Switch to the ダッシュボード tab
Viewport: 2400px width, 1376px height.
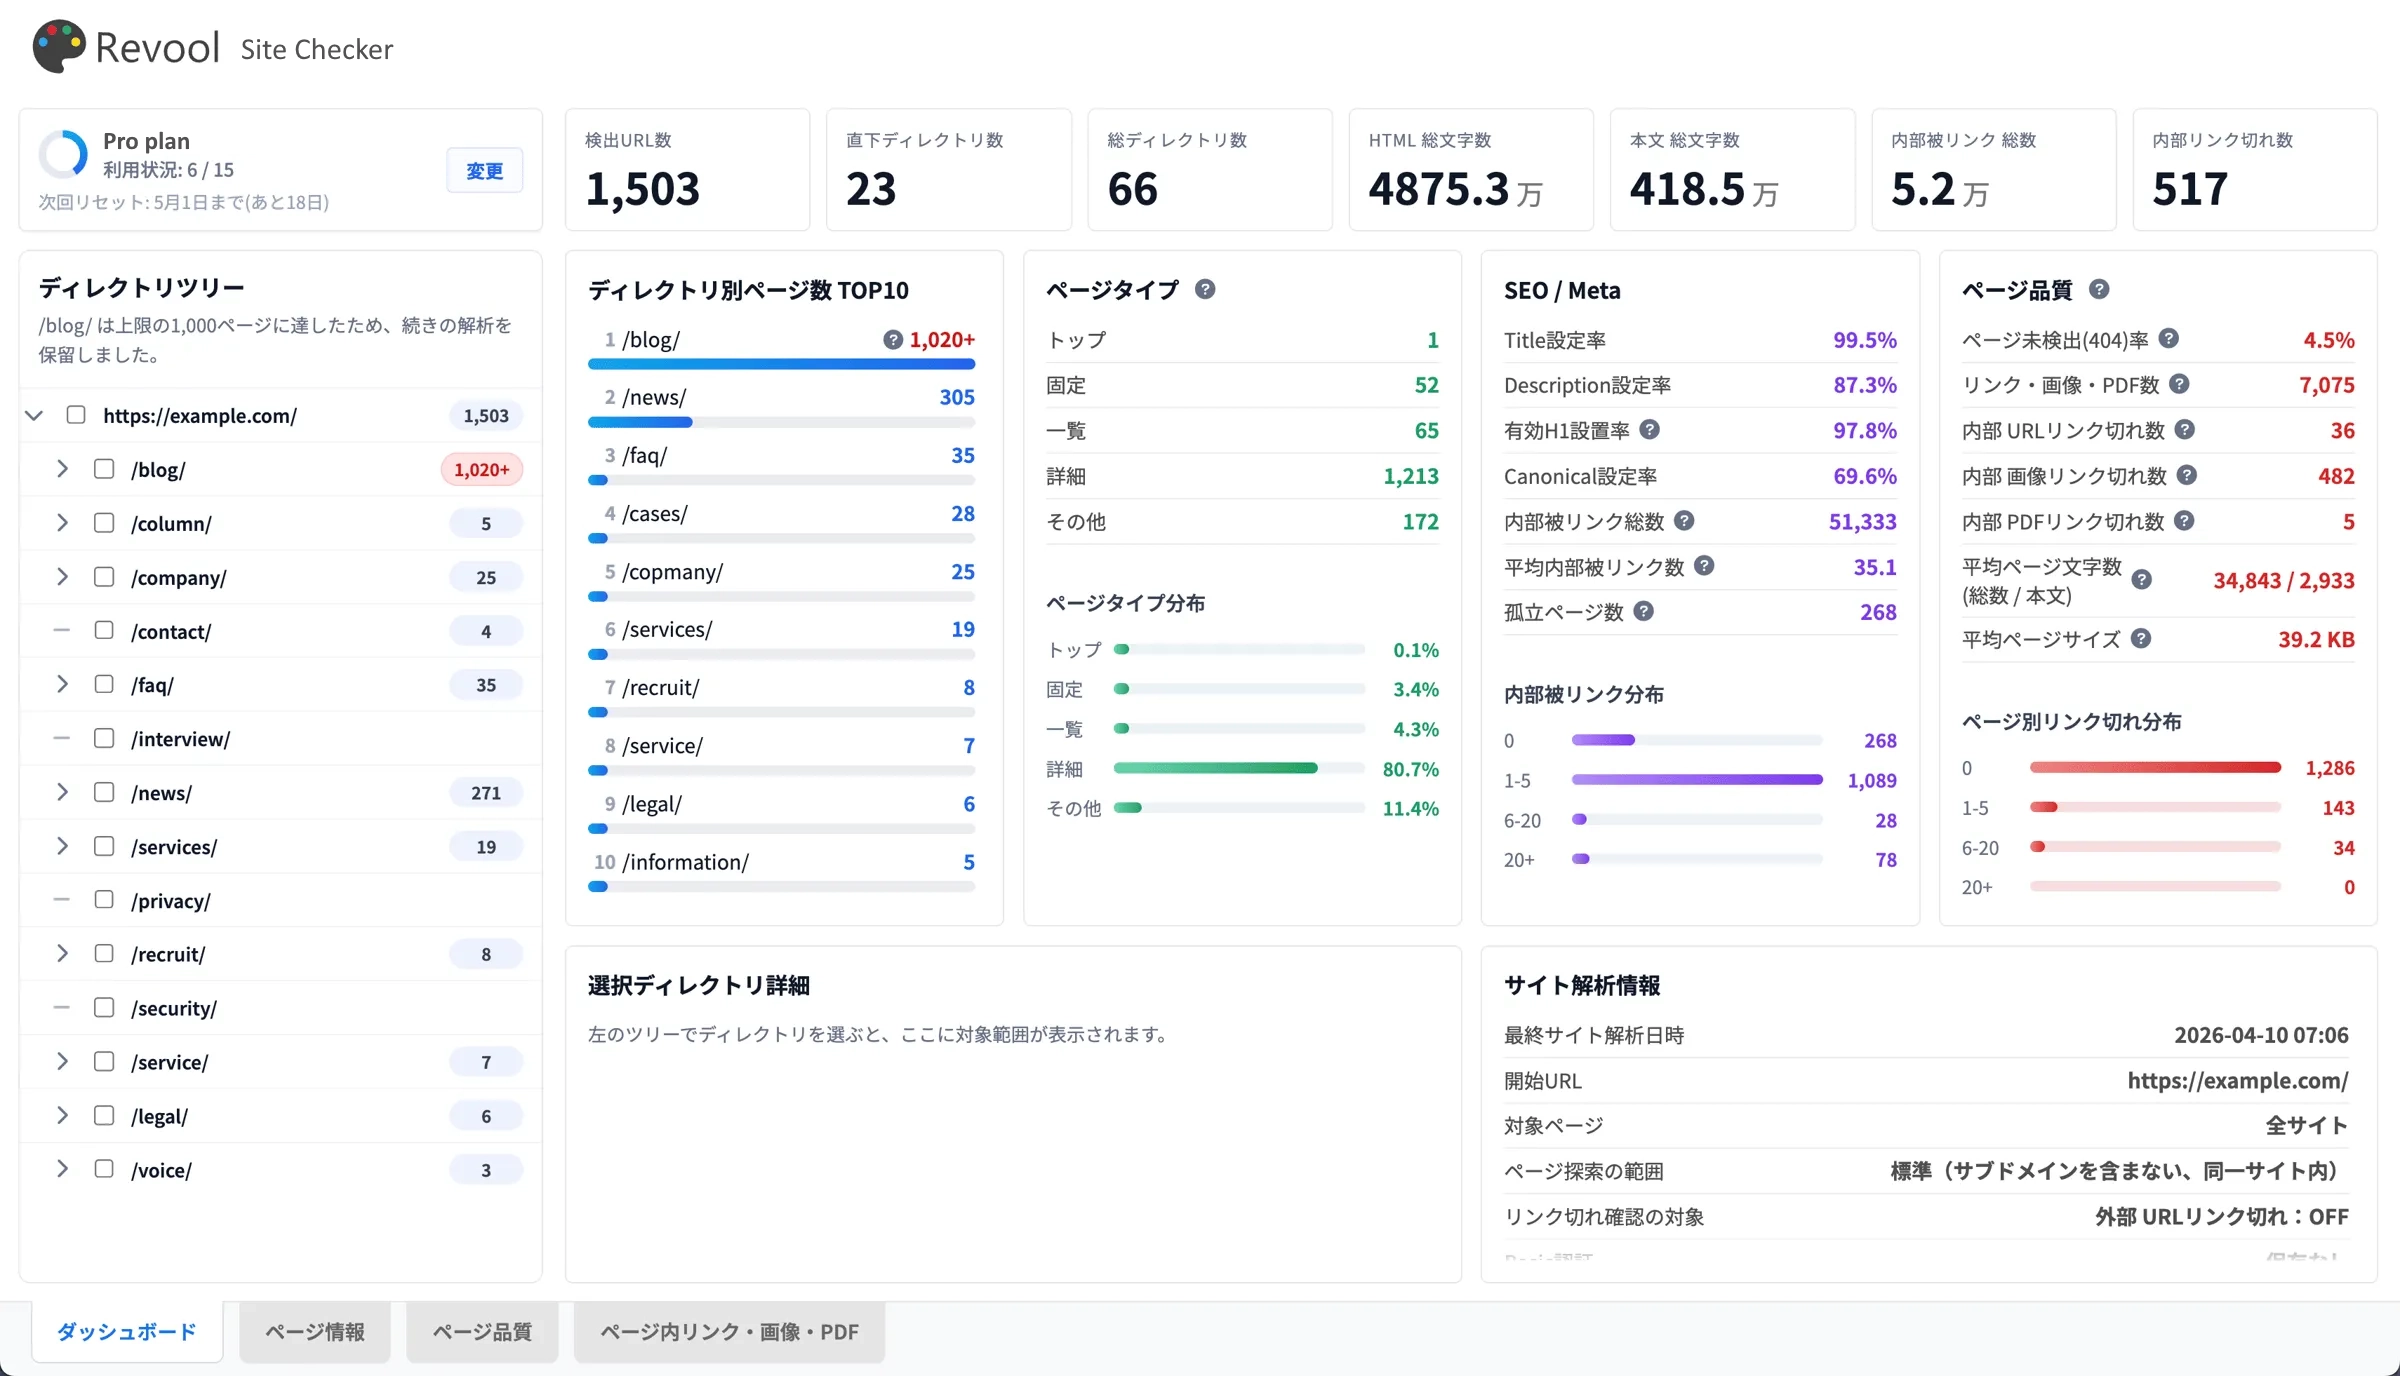(127, 1332)
